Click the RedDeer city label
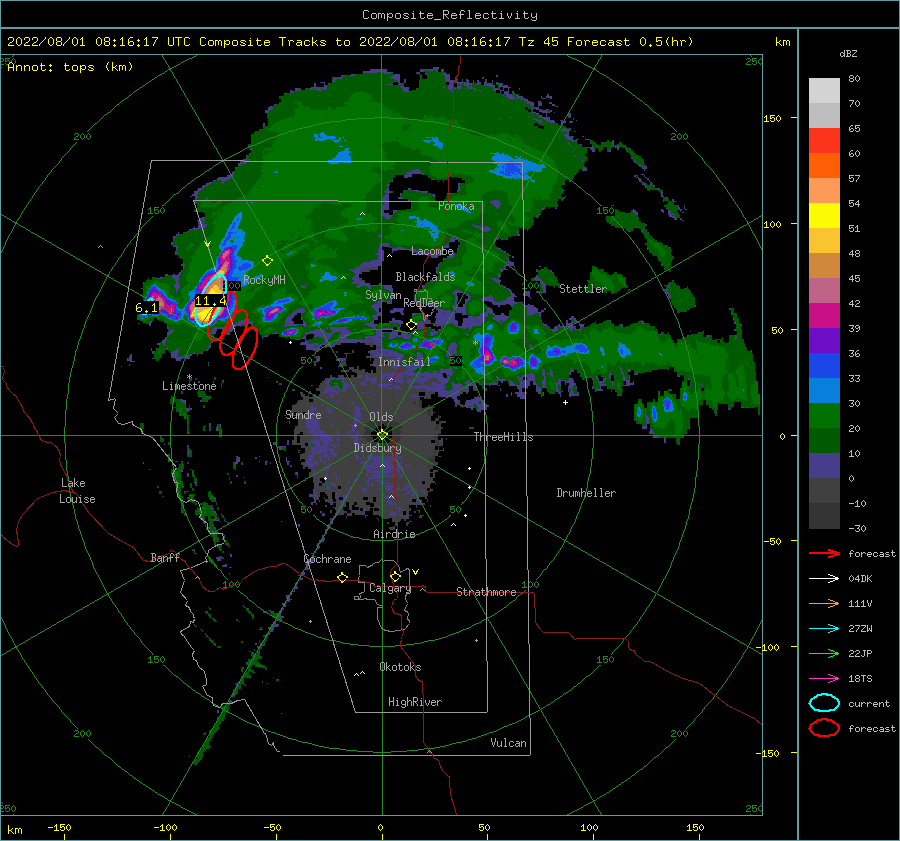The width and height of the screenshot is (900, 841). 424,303
